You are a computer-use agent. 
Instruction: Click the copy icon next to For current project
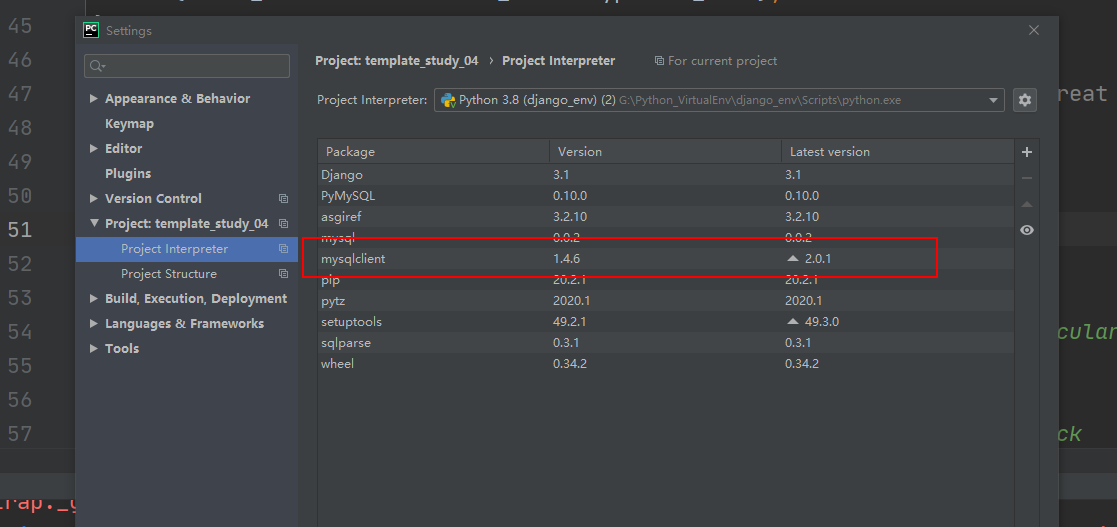pos(659,61)
